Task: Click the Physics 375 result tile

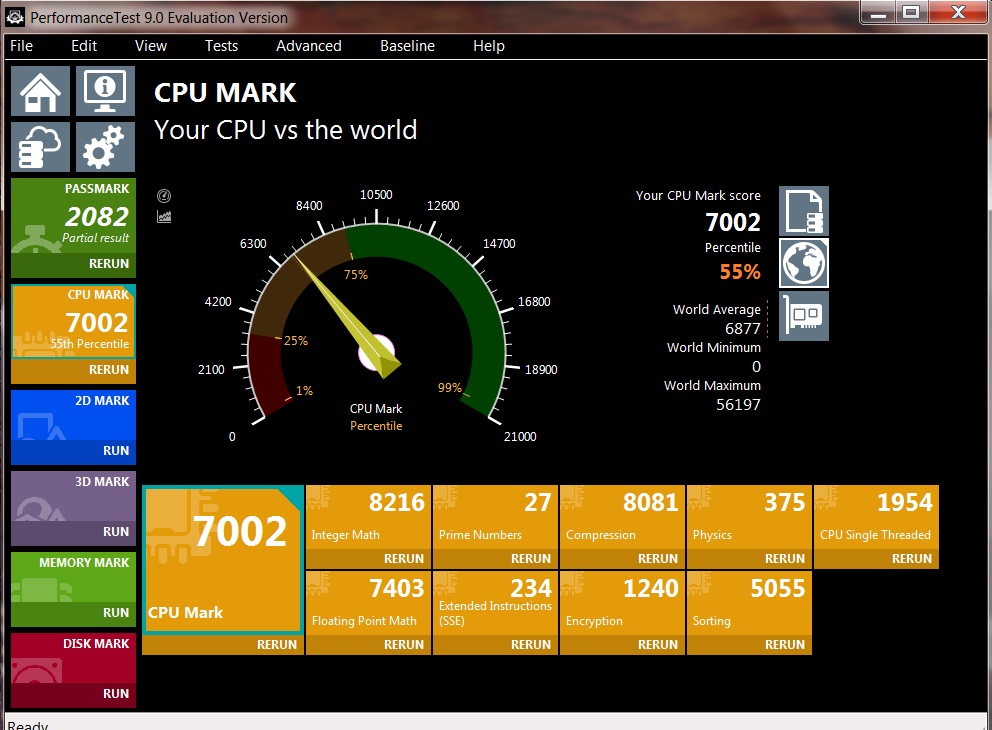Action: [x=749, y=517]
